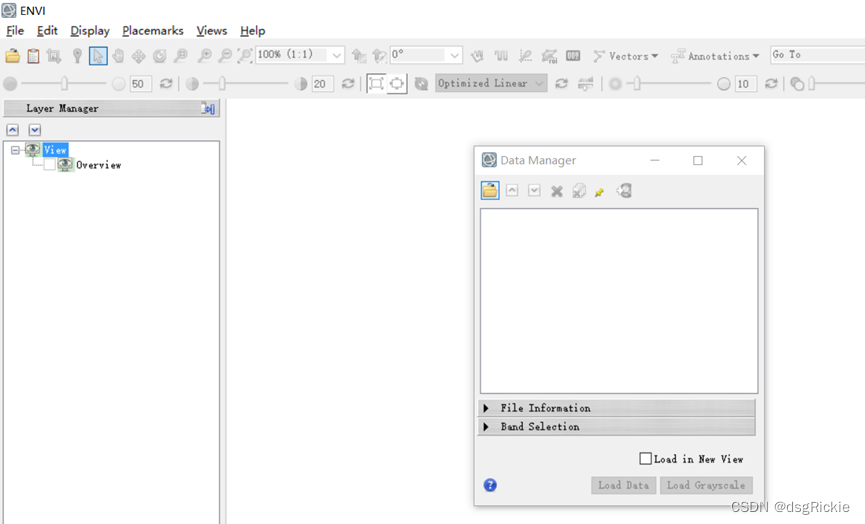Click the Update stretch toggle icon
Viewport: 865px width, 524px height.
[x=421, y=84]
